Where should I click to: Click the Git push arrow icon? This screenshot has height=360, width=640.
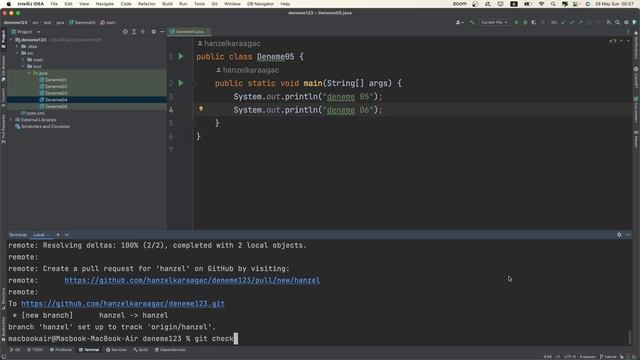pyautogui.click(x=580, y=22)
